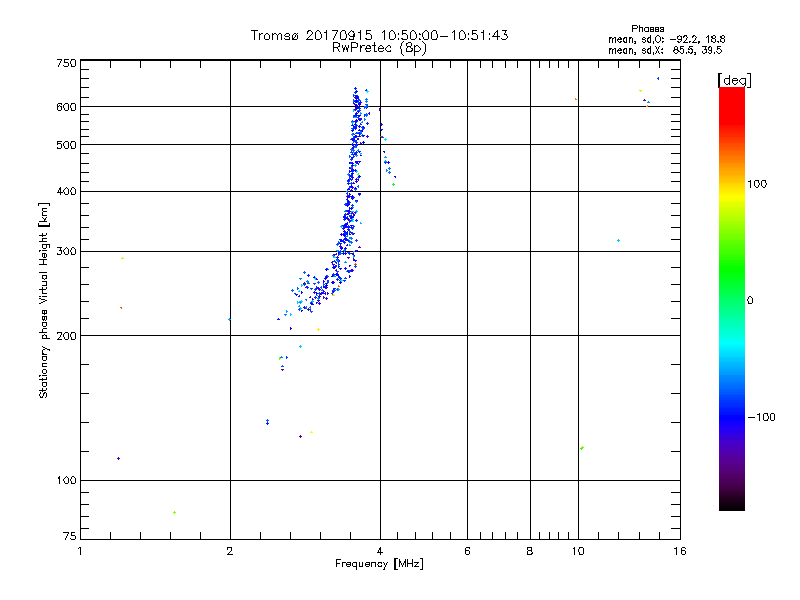The image size is (800, 600).
Task: Click the "[deg]" colorbar unit label
Action: pyautogui.click(x=734, y=80)
